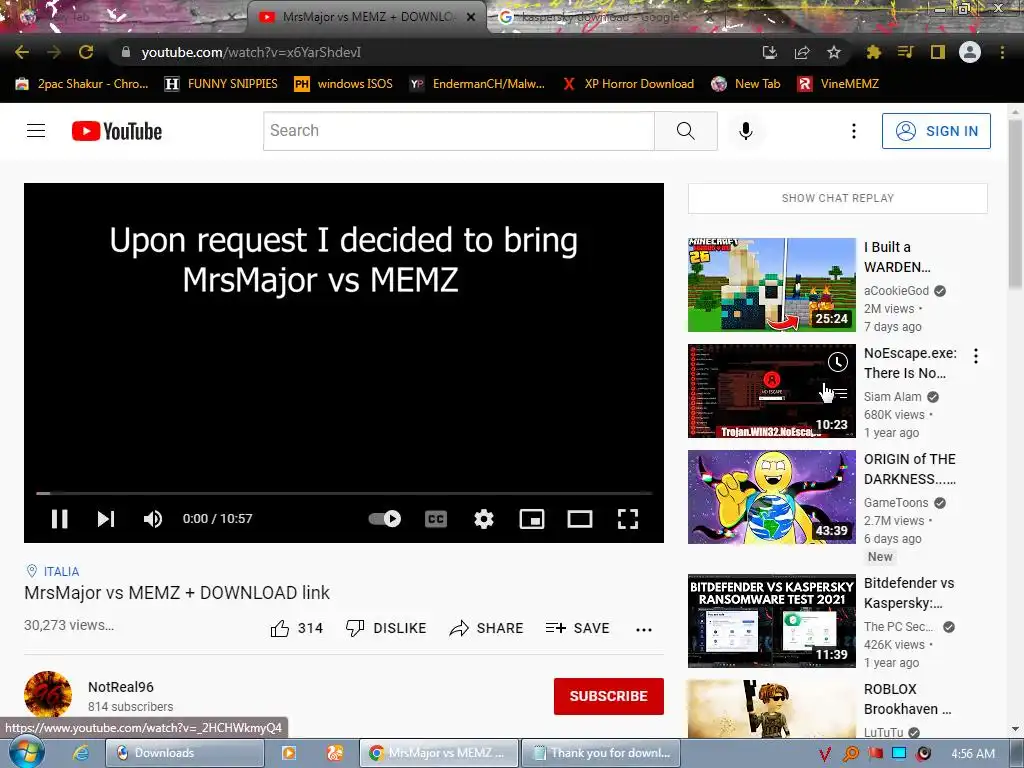The width and height of the screenshot is (1024, 768).
Task: Click the address bar URL
Action: point(251,52)
